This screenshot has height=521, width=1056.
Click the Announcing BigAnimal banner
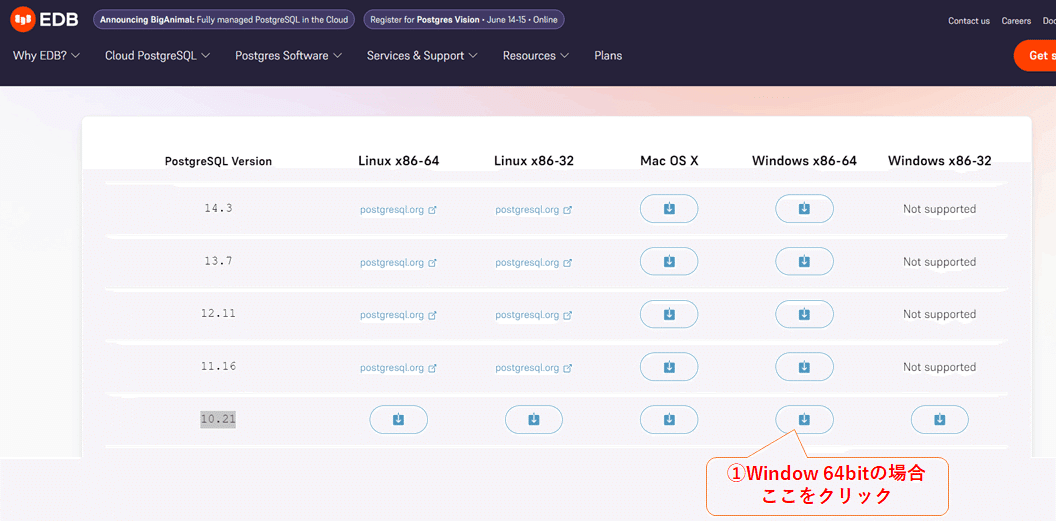click(224, 20)
